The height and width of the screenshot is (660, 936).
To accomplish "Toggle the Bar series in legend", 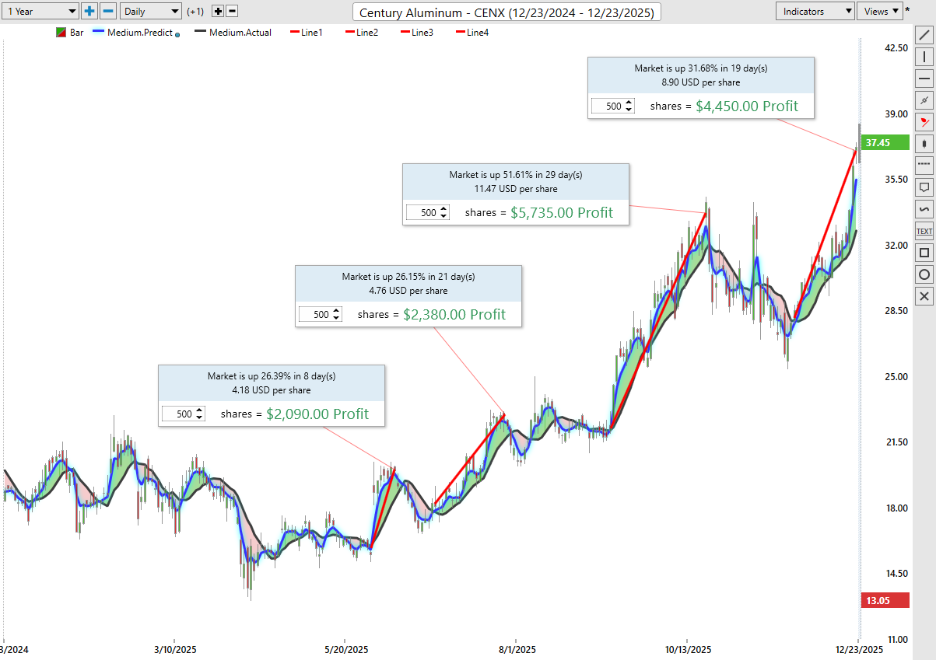I will [x=70, y=33].
